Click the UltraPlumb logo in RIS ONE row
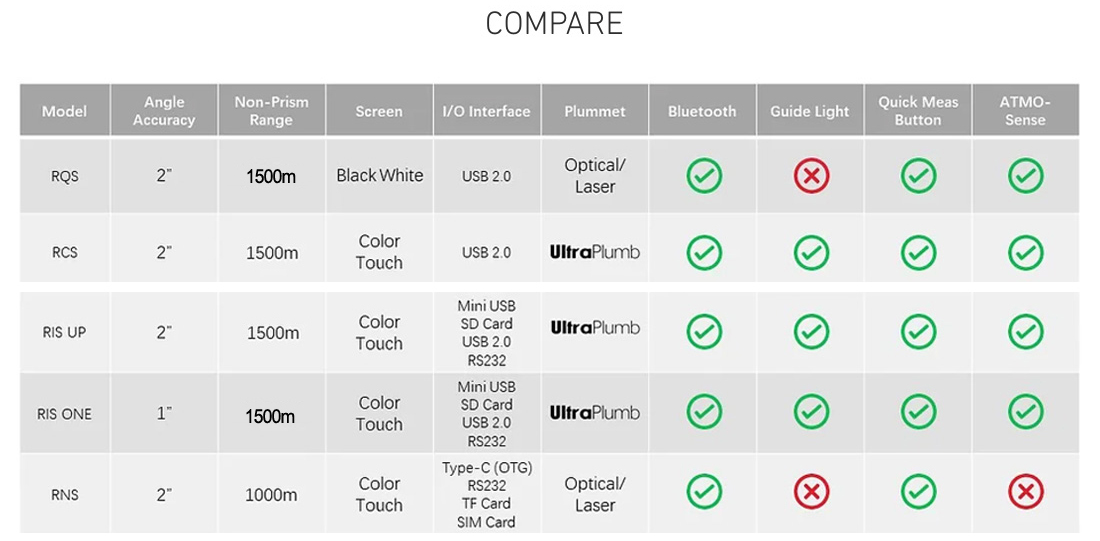The height and width of the screenshot is (541, 1100). (x=595, y=412)
